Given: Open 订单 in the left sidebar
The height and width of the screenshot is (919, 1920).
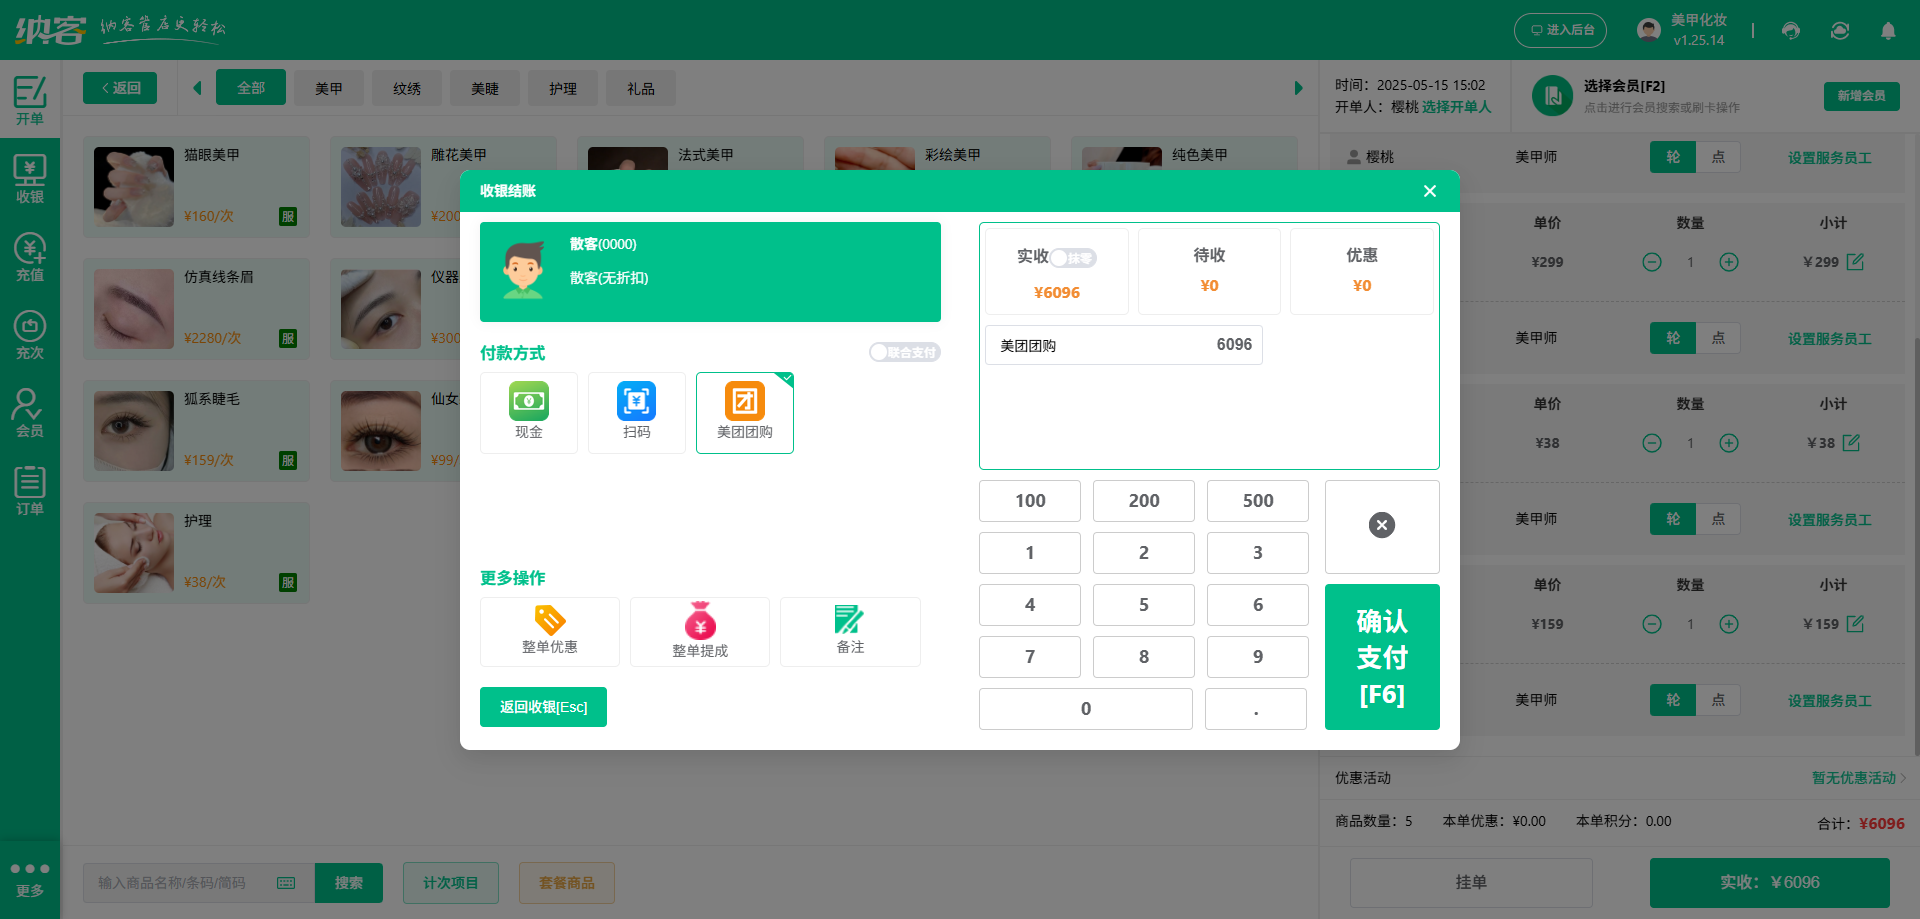Looking at the screenshot, I should [x=30, y=491].
